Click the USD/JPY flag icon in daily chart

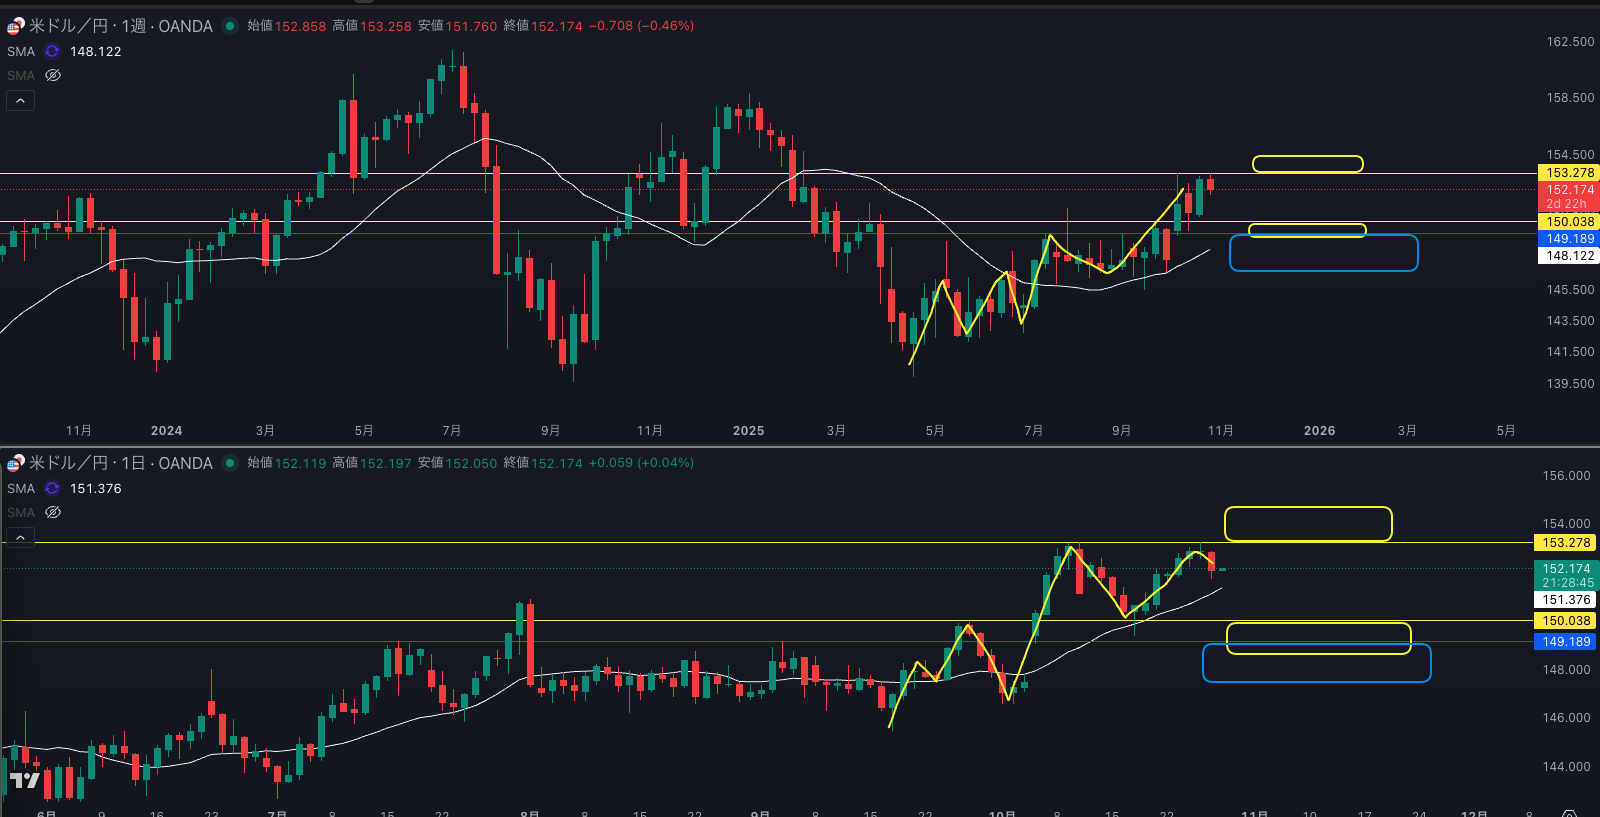pos(15,463)
